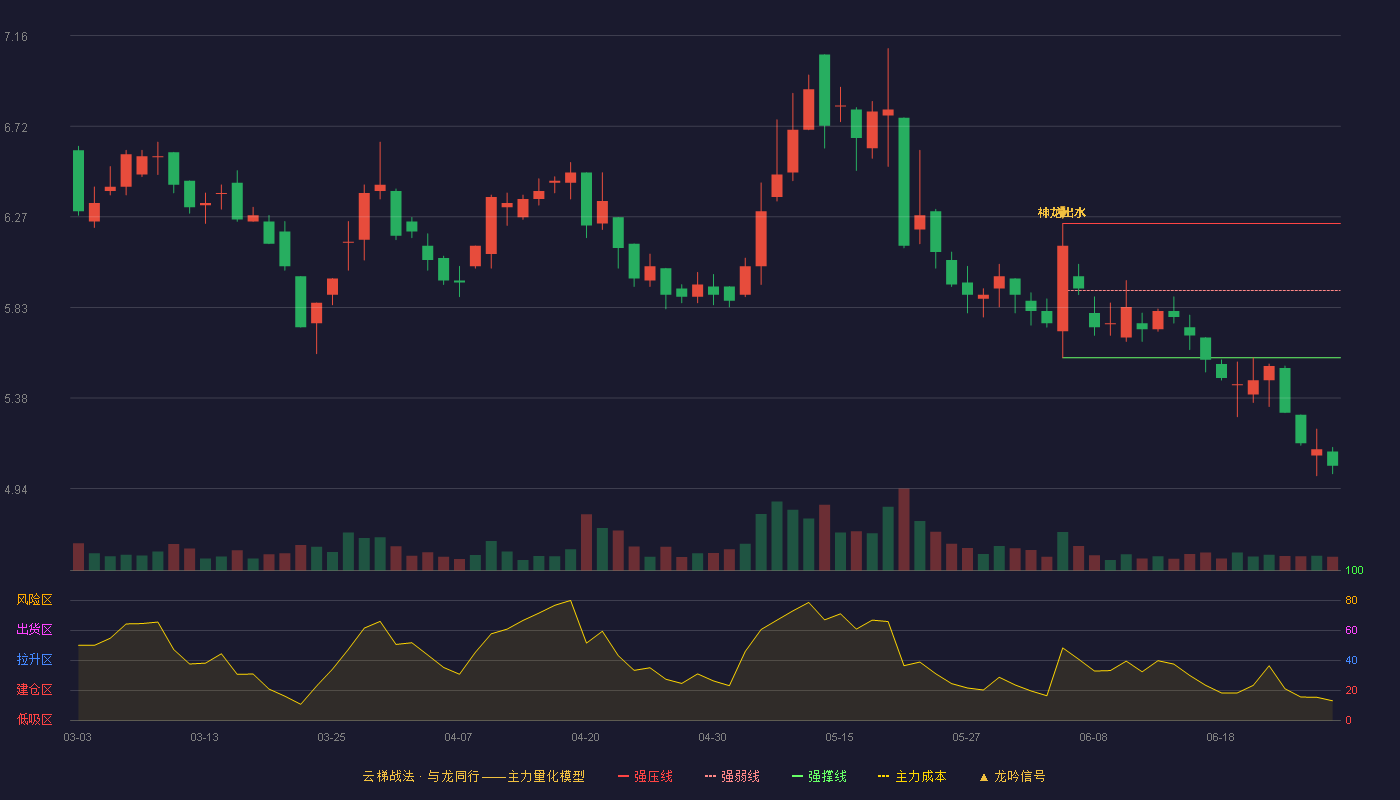Image resolution: width=1400 pixels, height=800 pixels.
Task: Click the 低吸区 zone label
Action: click(34, 719)
